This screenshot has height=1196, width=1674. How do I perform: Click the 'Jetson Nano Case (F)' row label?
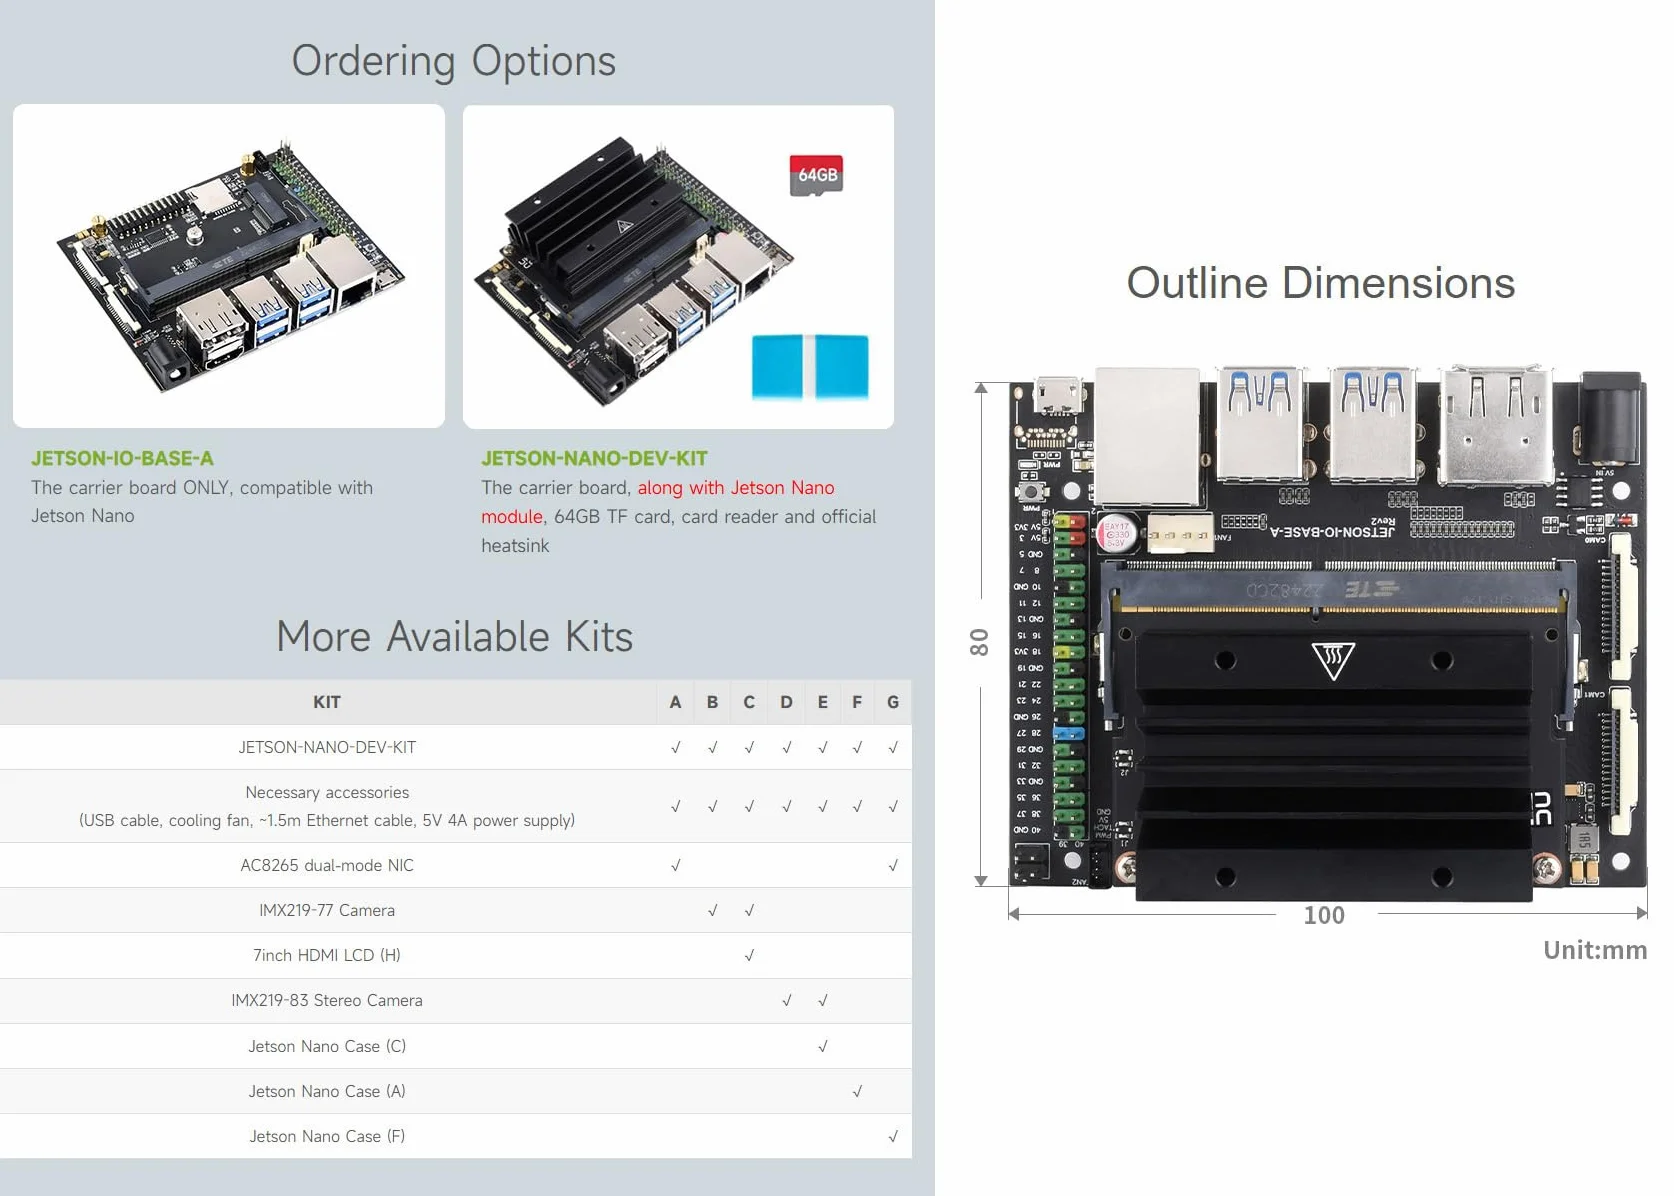[x=327, y=1136]
